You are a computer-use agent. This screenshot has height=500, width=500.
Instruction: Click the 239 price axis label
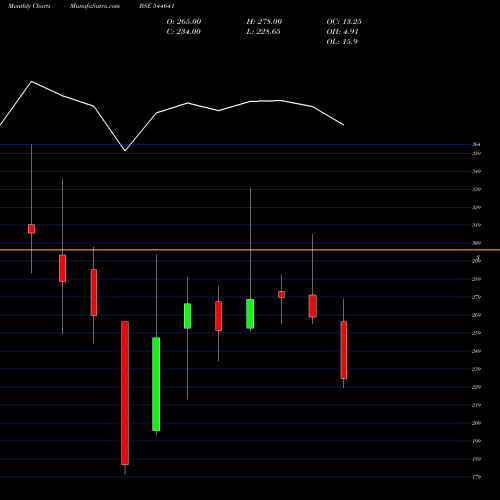tap(476, 369)
